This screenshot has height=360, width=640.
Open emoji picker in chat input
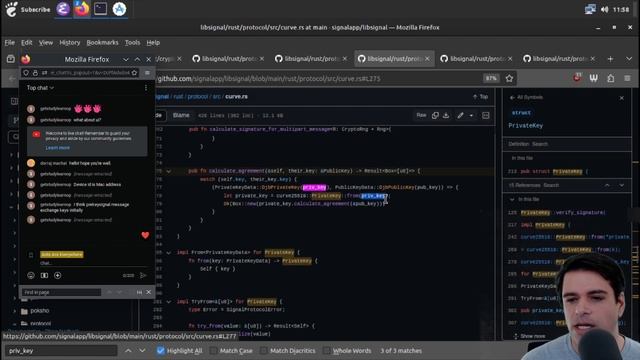pyautogui.click(x=31, y=276)
